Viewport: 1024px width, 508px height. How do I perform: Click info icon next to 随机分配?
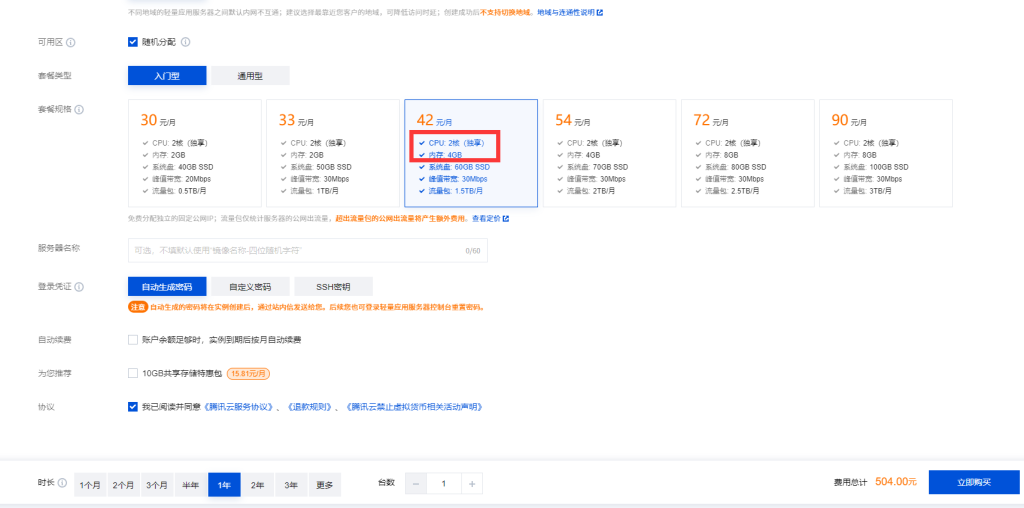pos(185,42)
